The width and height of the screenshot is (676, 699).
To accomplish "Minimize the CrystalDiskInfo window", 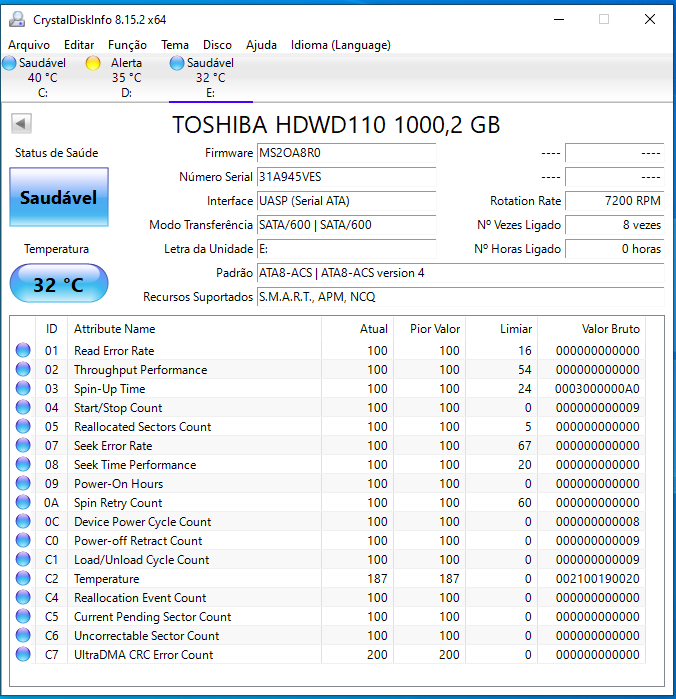I will tap(559, 19).
